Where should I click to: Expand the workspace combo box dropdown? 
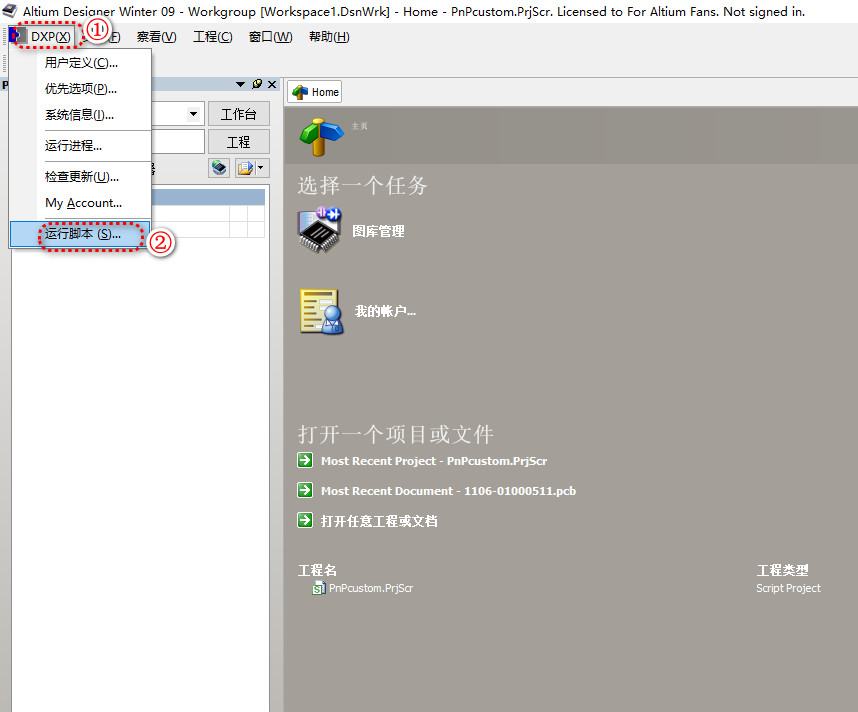(x=194, y=115)
